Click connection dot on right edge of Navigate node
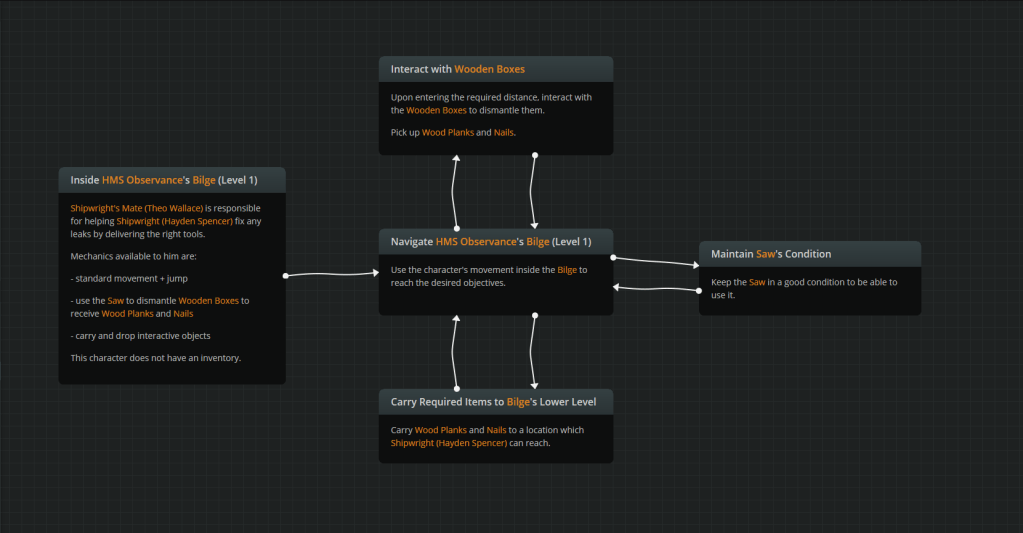 click(x=613, y=258)
